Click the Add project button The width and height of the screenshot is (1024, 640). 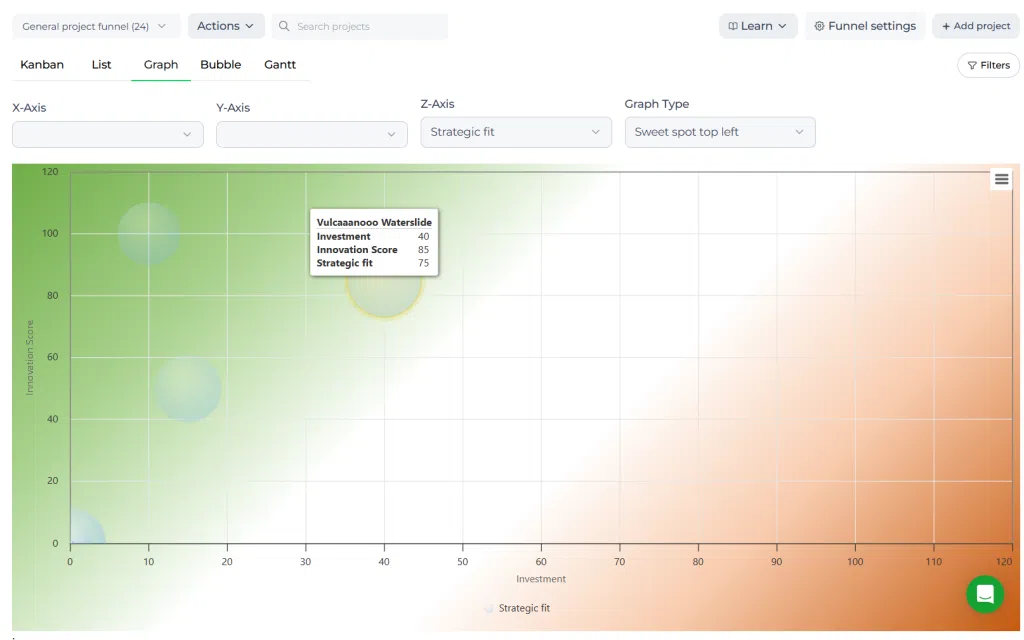pyautogui.click(x=976, y=26)
